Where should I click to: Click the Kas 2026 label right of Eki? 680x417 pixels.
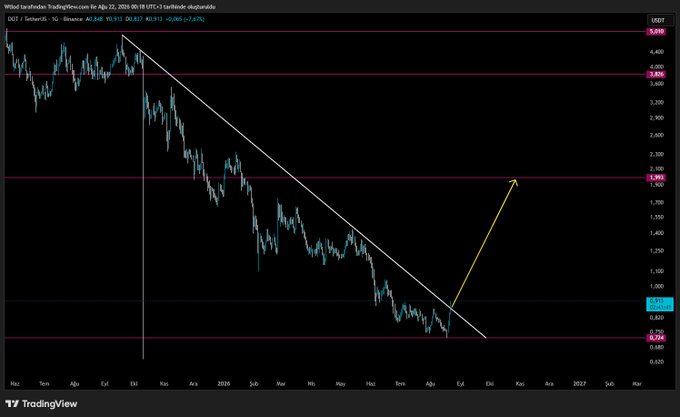[x=520, y=384]
